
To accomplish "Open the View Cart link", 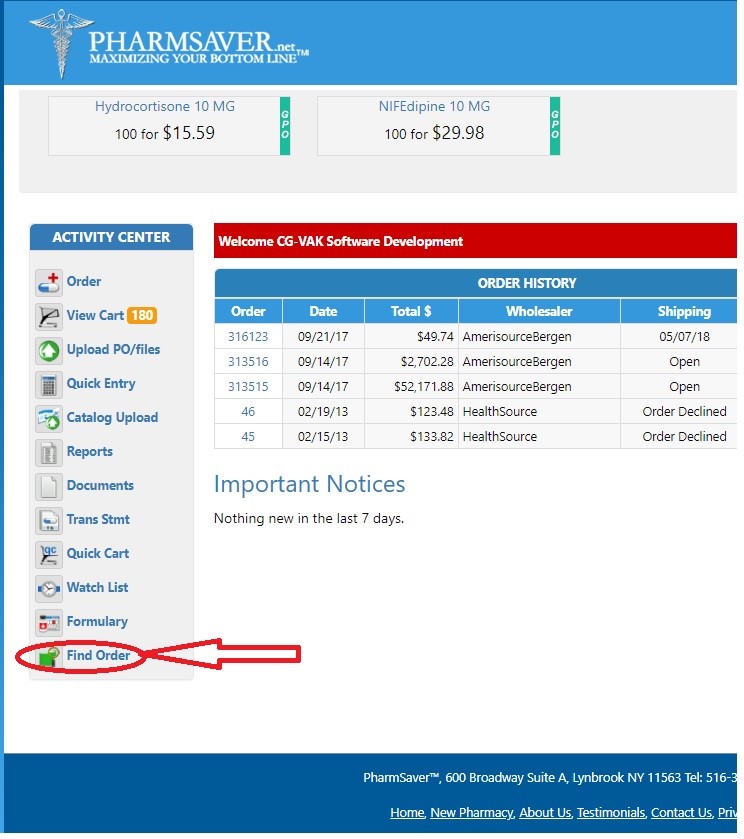I will tap(95, 315).
